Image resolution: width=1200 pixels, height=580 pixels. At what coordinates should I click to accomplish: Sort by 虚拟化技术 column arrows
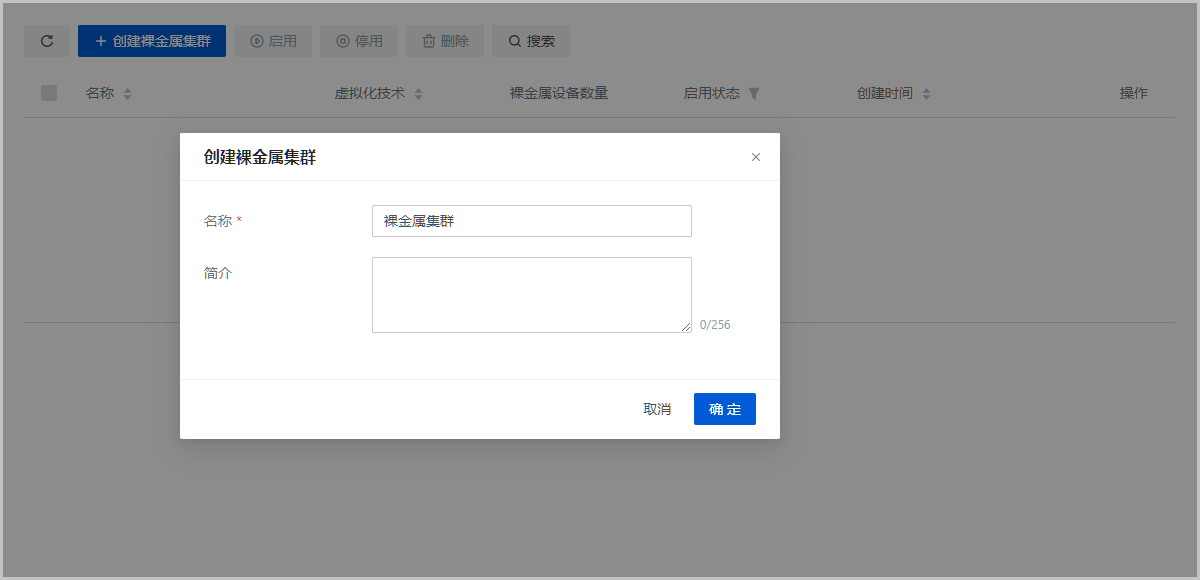[418, 94]
